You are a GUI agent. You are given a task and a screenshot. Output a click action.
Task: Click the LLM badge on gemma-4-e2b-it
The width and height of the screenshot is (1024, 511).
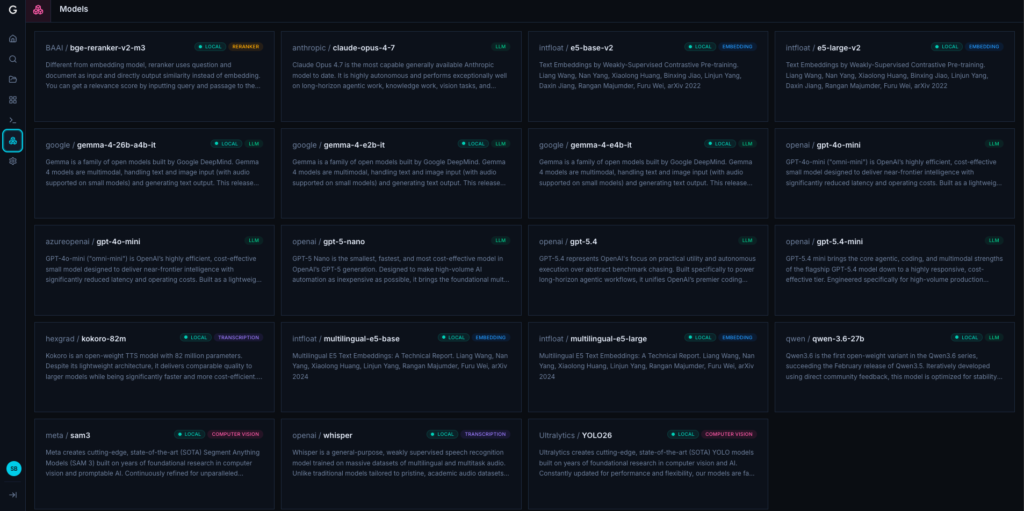(501, 144)
